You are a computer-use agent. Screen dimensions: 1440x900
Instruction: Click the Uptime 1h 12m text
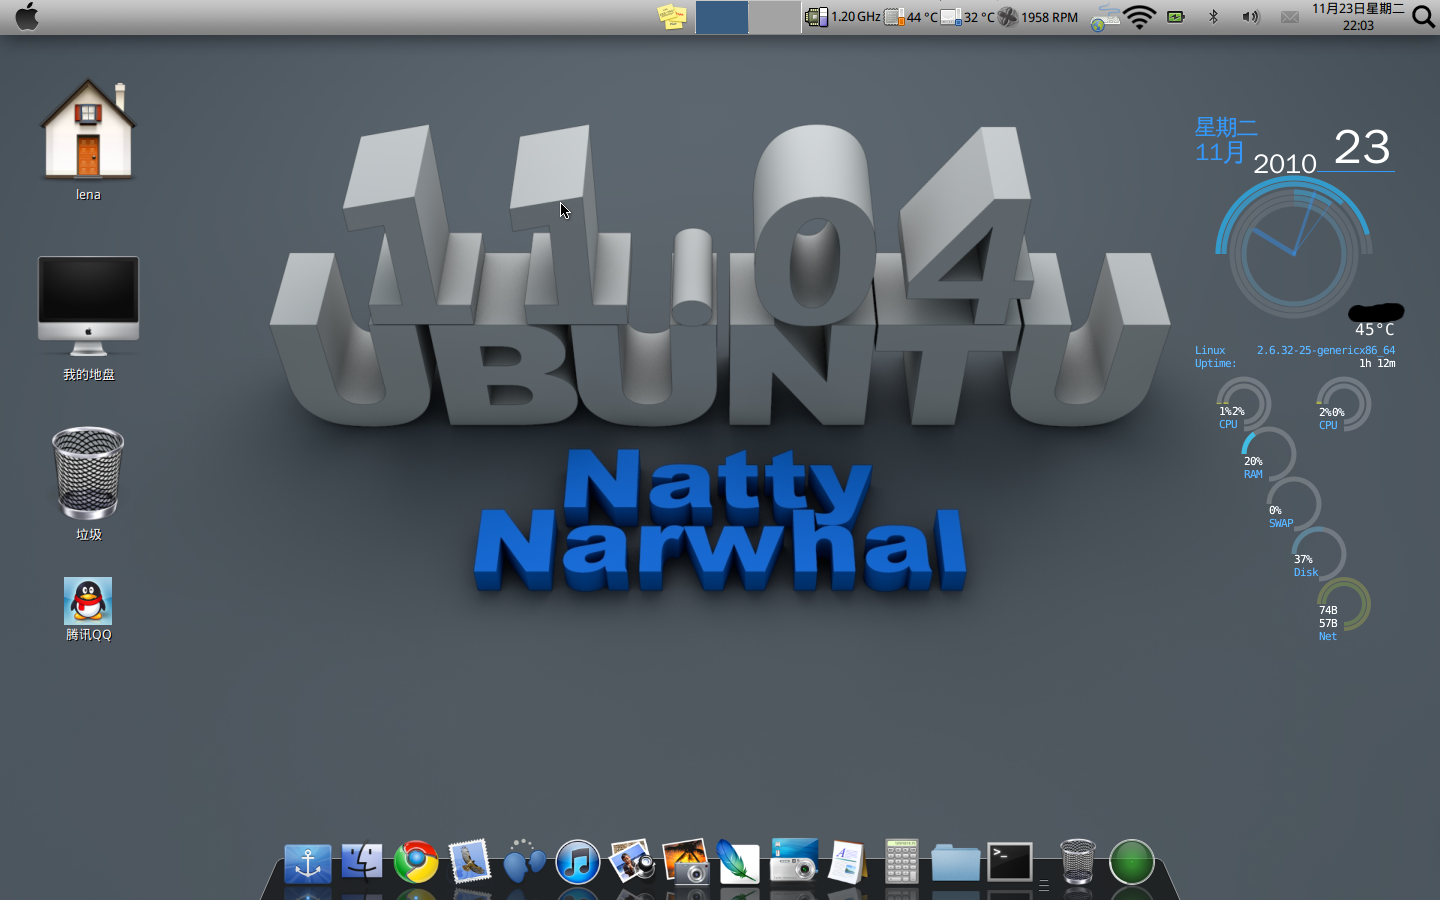coord(1295,363)
